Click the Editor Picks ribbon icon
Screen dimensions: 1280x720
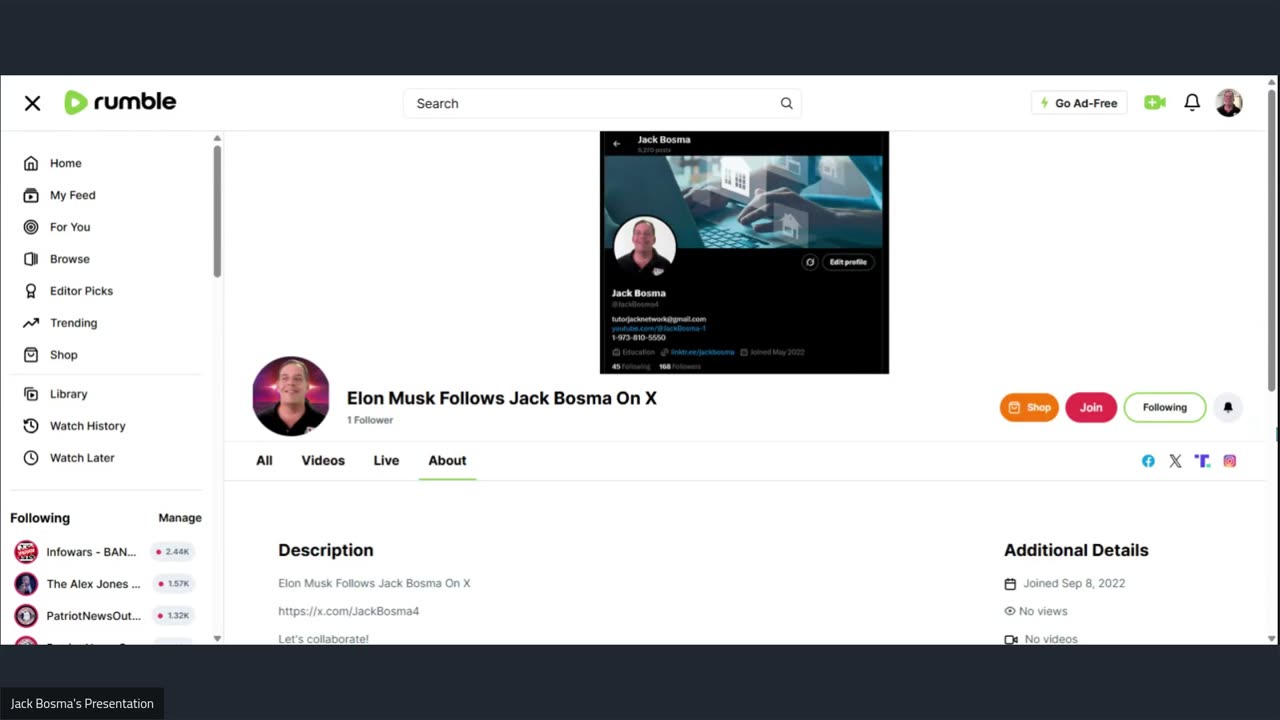31,291
